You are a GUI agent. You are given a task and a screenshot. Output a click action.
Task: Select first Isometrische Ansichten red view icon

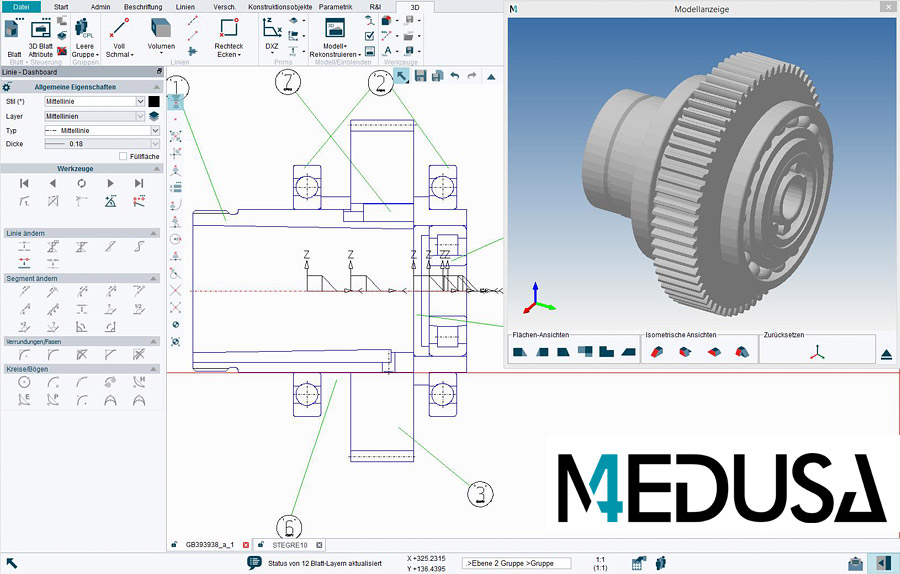(x=657, y=351)
